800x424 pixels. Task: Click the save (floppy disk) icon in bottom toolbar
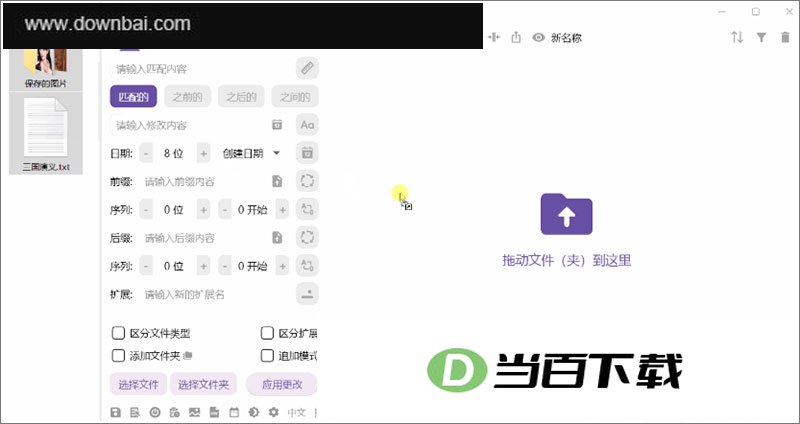click(x=116, y=412)
